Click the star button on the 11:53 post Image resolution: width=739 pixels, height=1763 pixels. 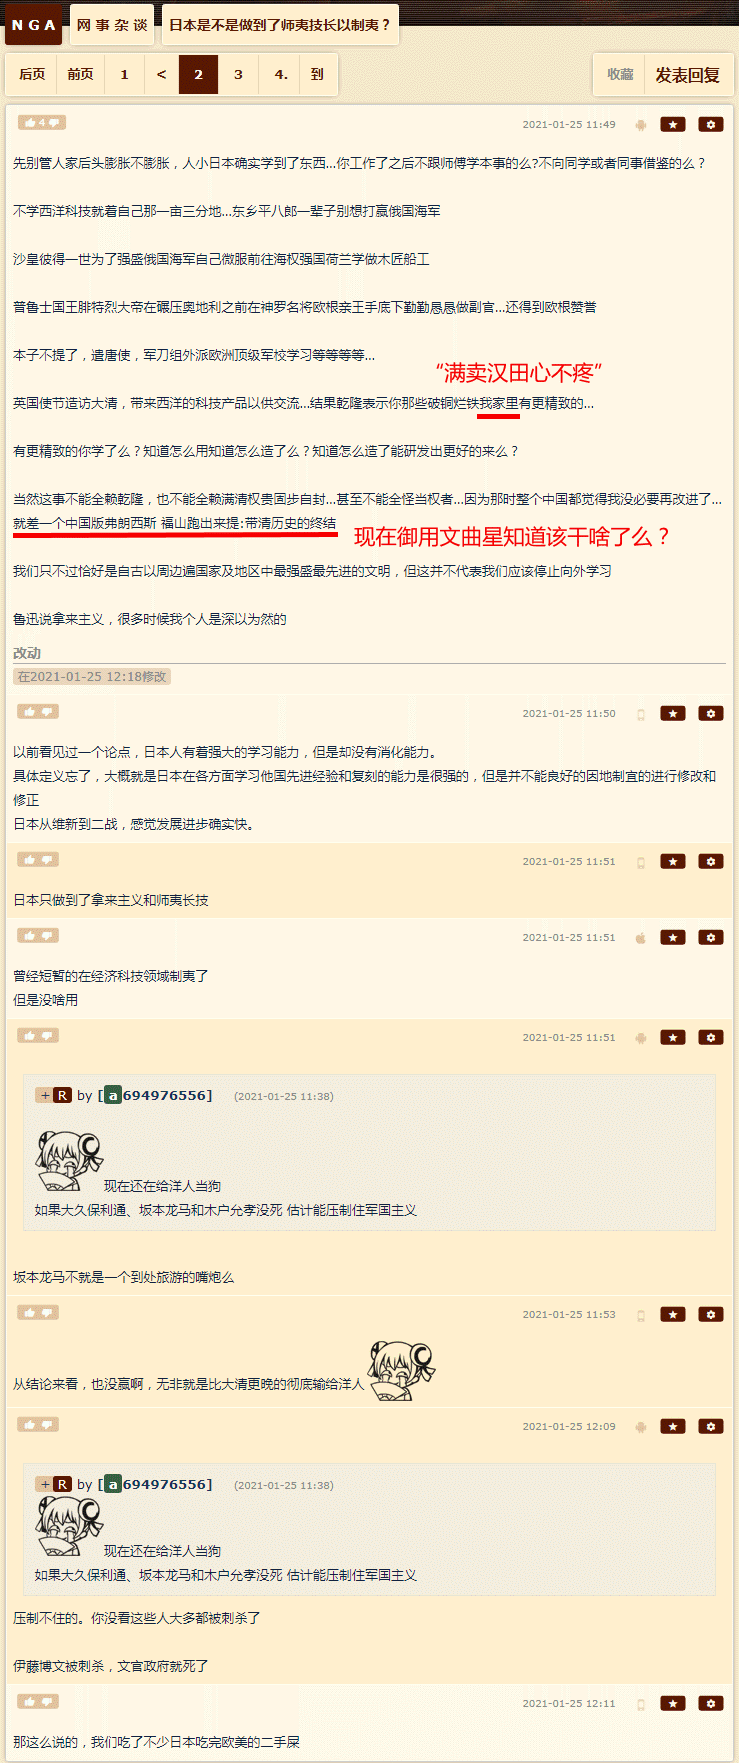[673, 1314]
